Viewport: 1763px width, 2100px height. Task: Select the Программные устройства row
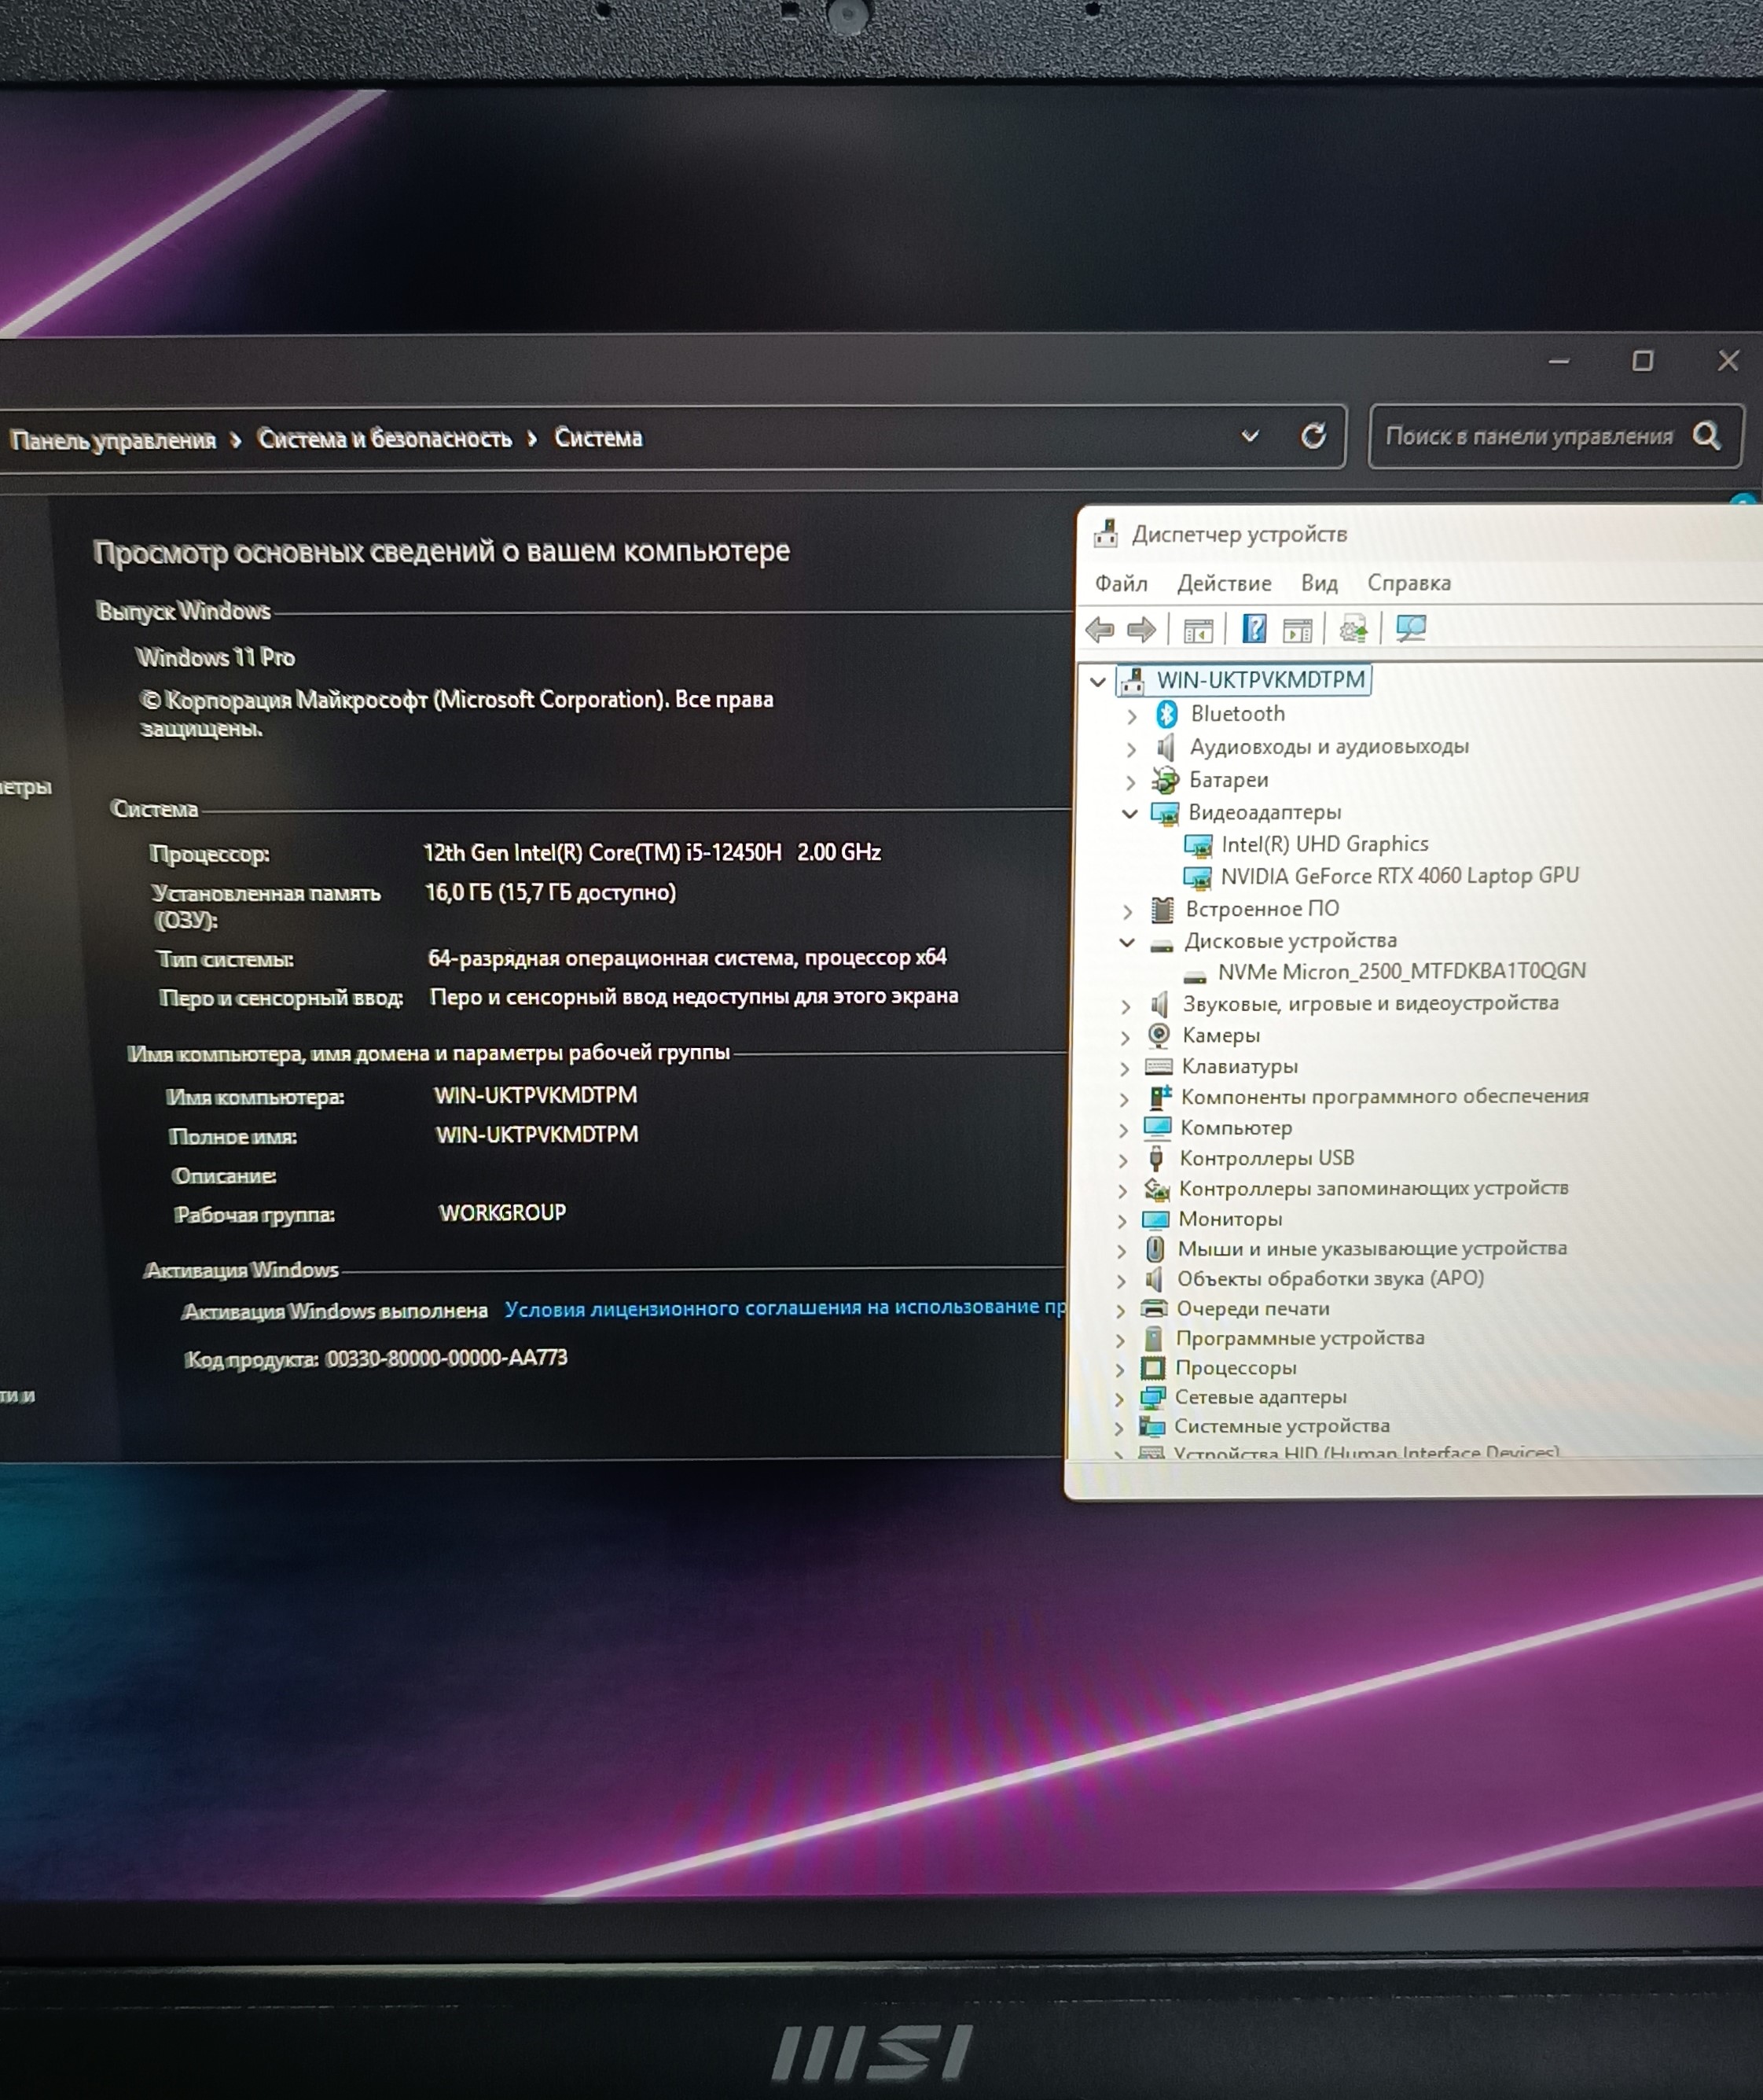pyautogui.click(x=1300, y=1338)
